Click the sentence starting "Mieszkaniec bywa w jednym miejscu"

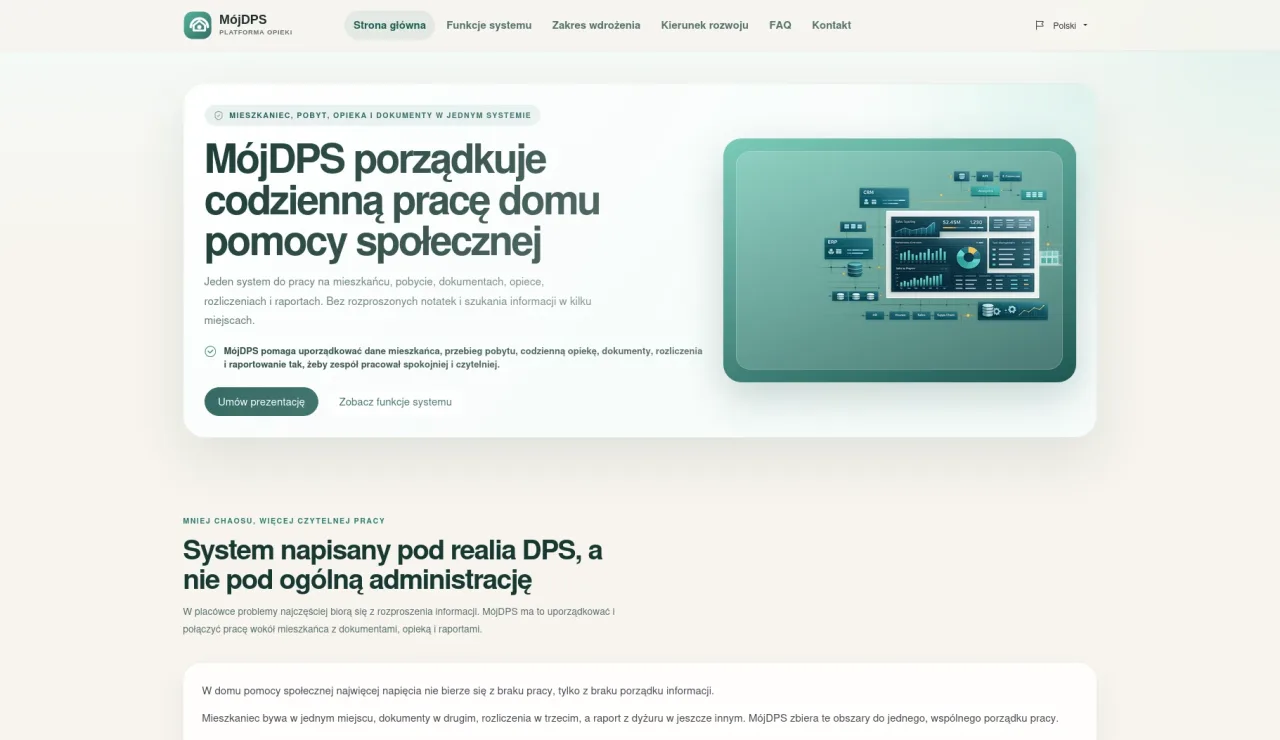(x=630, y=718)
